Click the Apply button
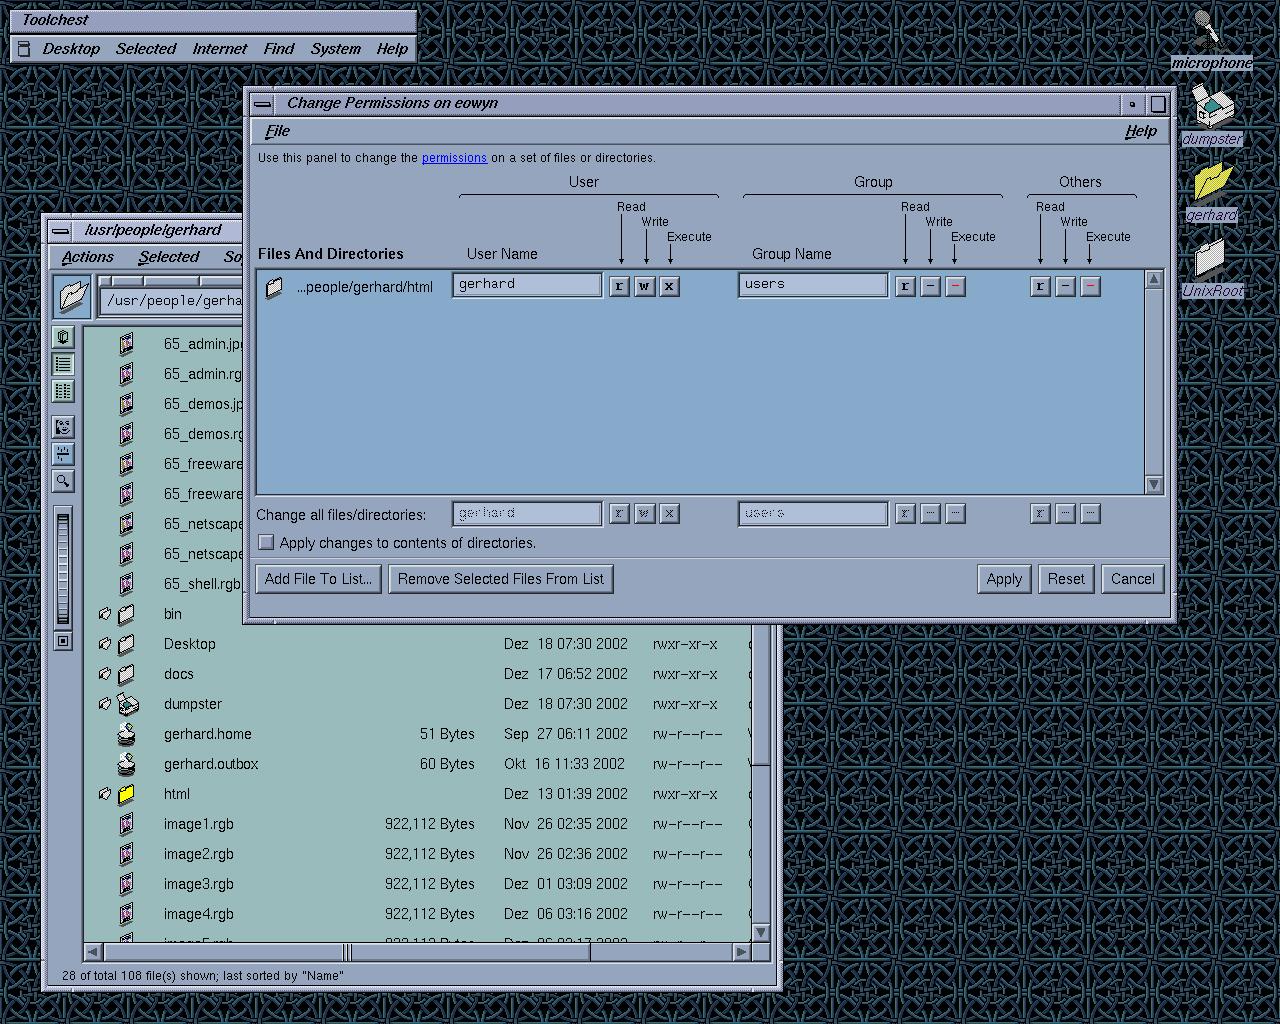Screen dimensions: 1280x1024 click(1003, 579)
